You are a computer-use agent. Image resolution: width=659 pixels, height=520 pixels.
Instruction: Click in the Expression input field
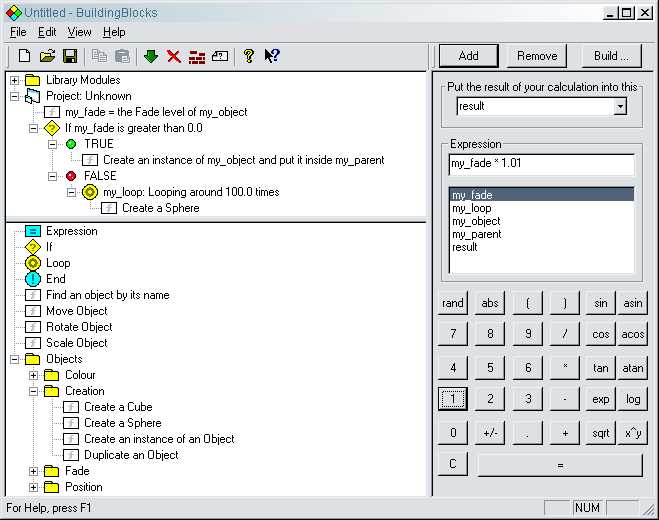click(541, 164)
